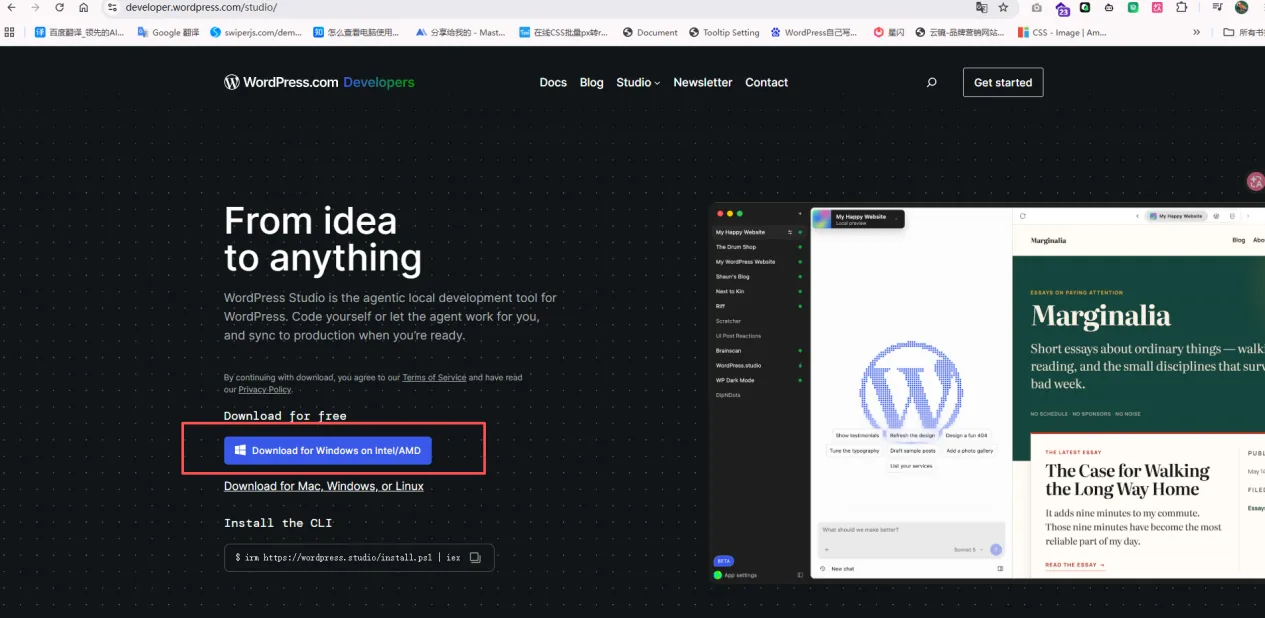Expand the Studio navigation dropdown
The image size is (1265, 618).
638,82
